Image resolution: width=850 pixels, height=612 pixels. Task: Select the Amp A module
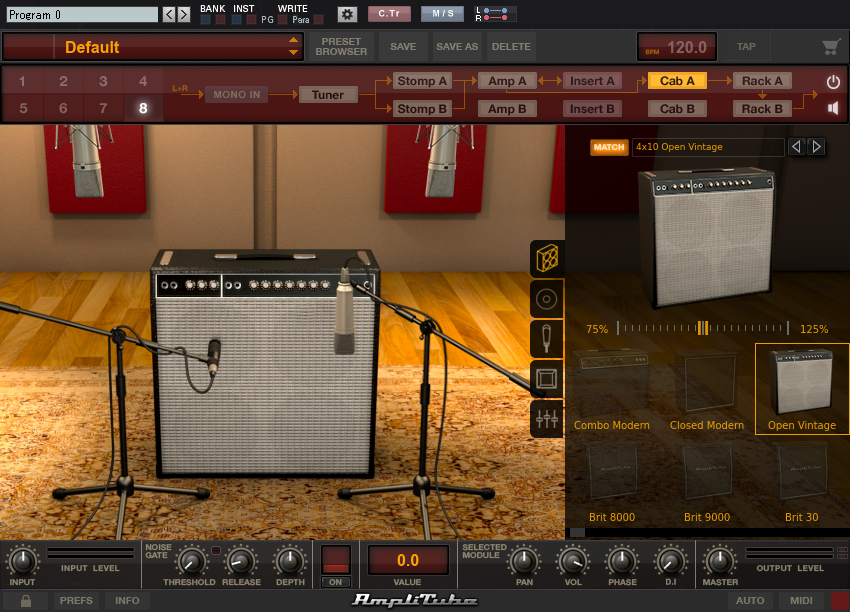507,81
